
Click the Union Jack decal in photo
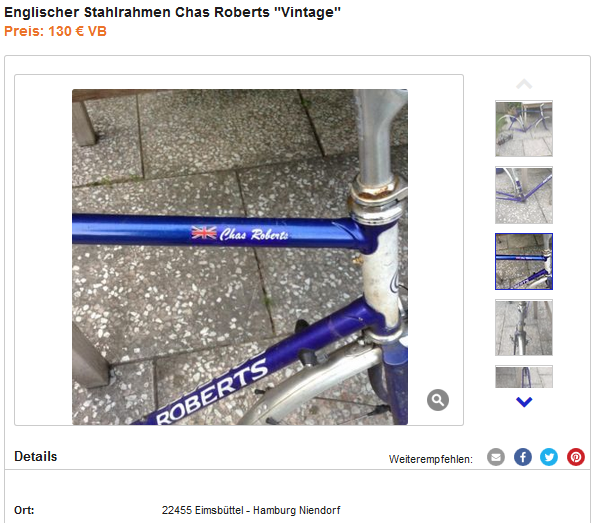pyautogui.click(x=204, y=232)
